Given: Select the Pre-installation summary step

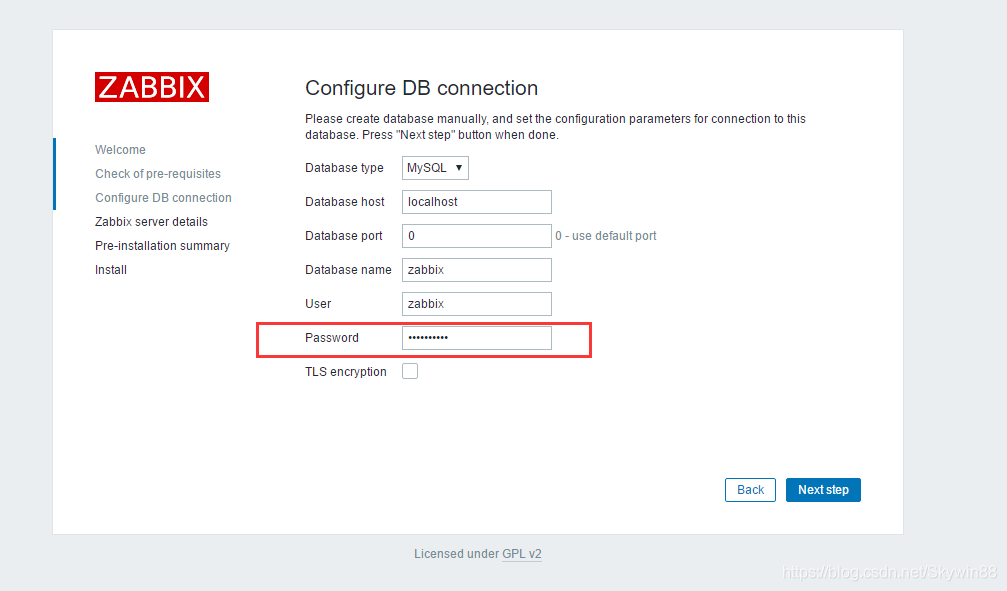Looking at the screenshot, I should coord(162,245).
